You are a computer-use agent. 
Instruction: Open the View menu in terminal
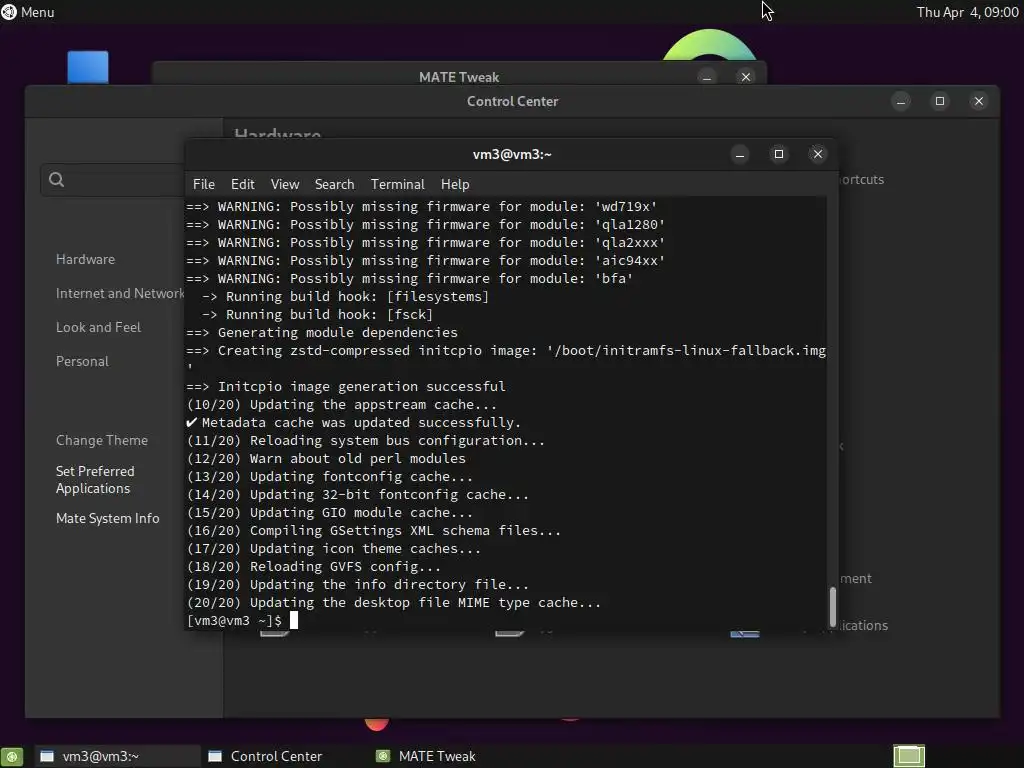click(x=285, y=184)
